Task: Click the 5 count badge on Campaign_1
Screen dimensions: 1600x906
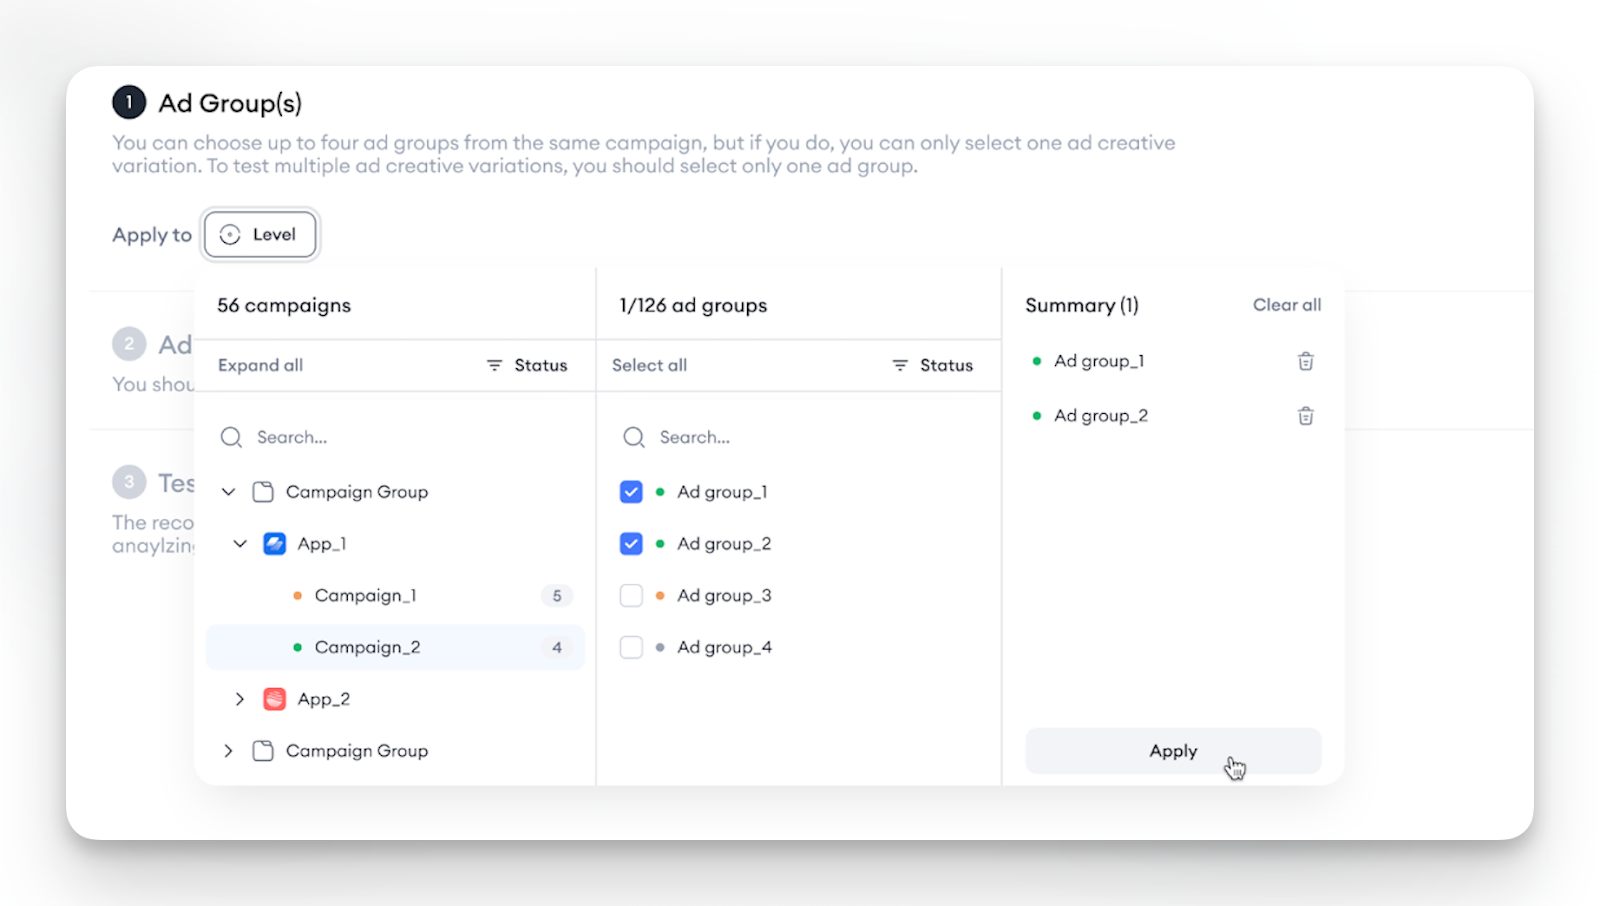Action: [x=557, y=596]
